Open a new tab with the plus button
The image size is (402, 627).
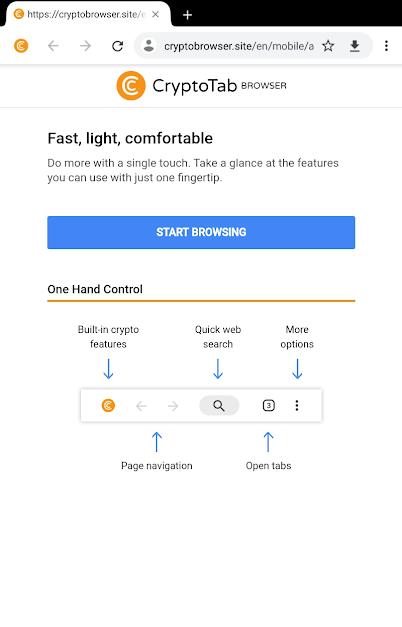click(187, 15)
